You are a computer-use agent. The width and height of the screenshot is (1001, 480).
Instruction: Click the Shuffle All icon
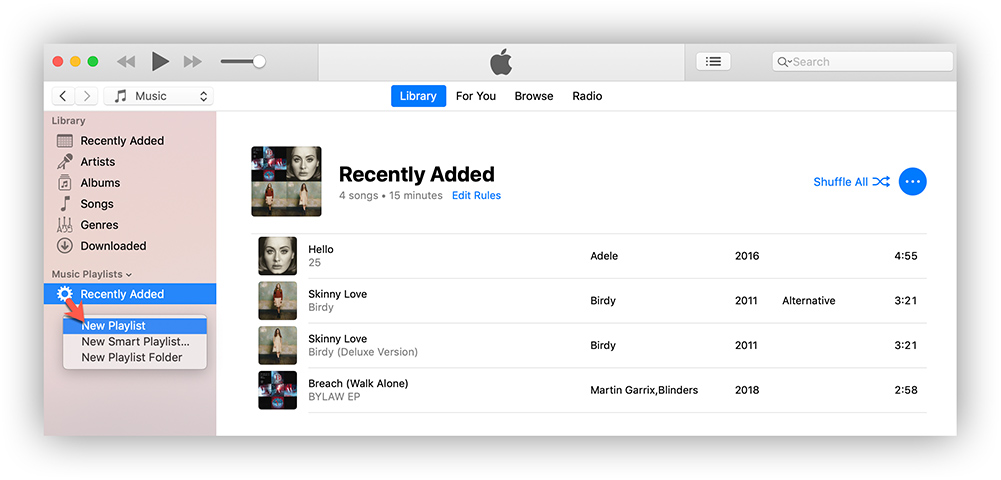(x=880, y=182)
